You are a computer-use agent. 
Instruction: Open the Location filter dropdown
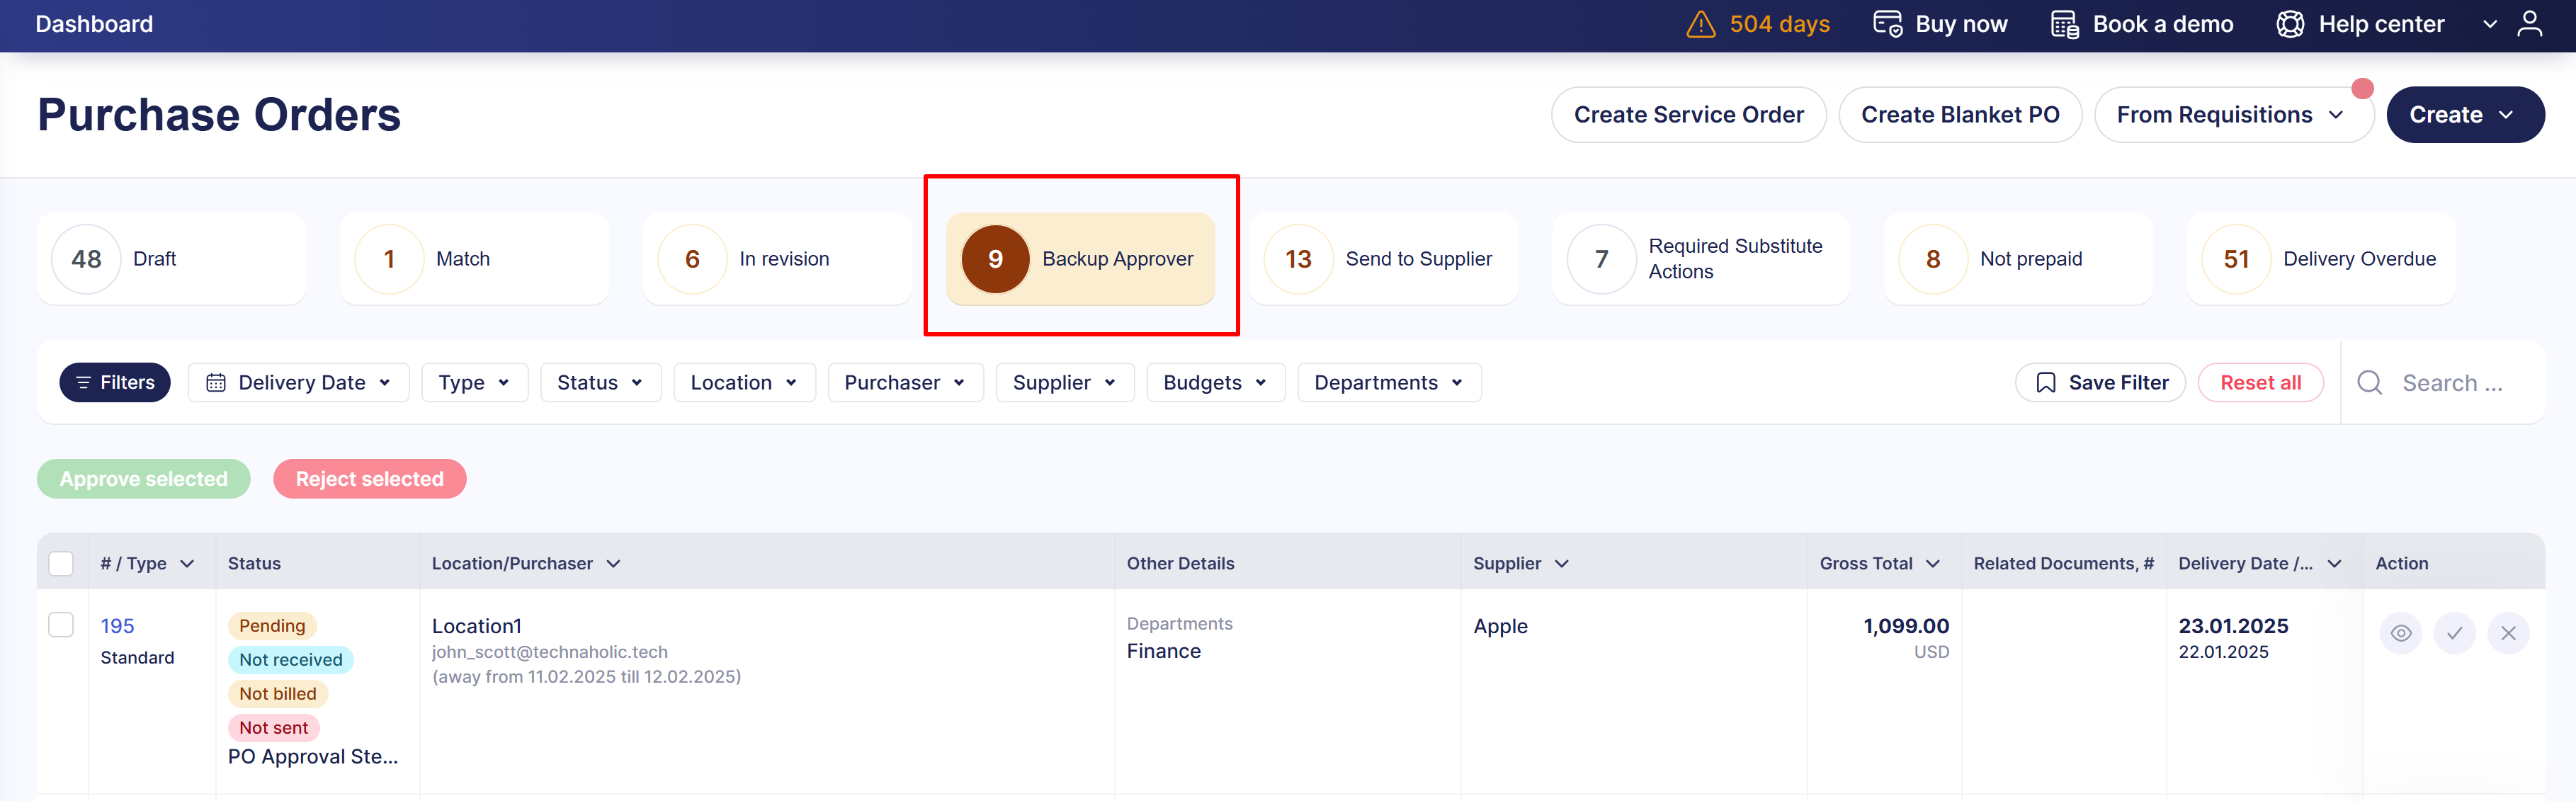coord(744,383)
